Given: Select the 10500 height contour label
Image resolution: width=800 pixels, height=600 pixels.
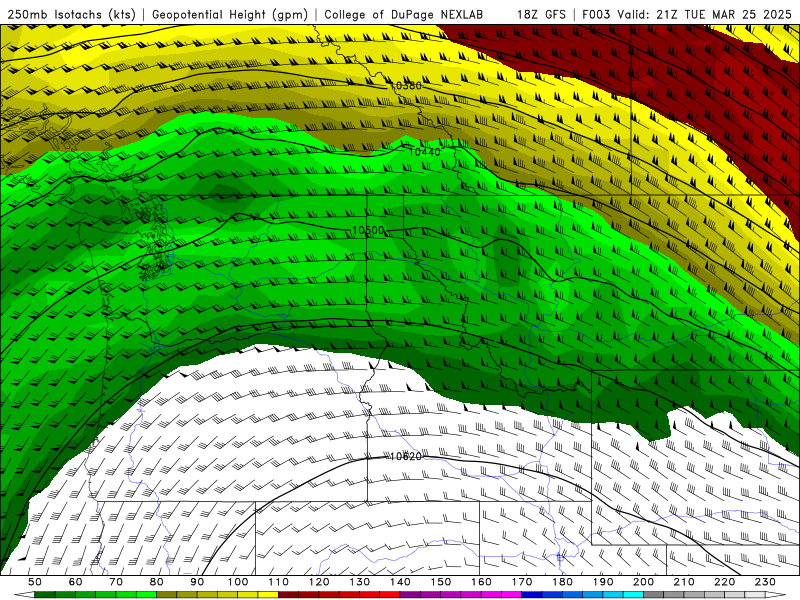Looking at the screenshot, I should [x=368, y=231].
